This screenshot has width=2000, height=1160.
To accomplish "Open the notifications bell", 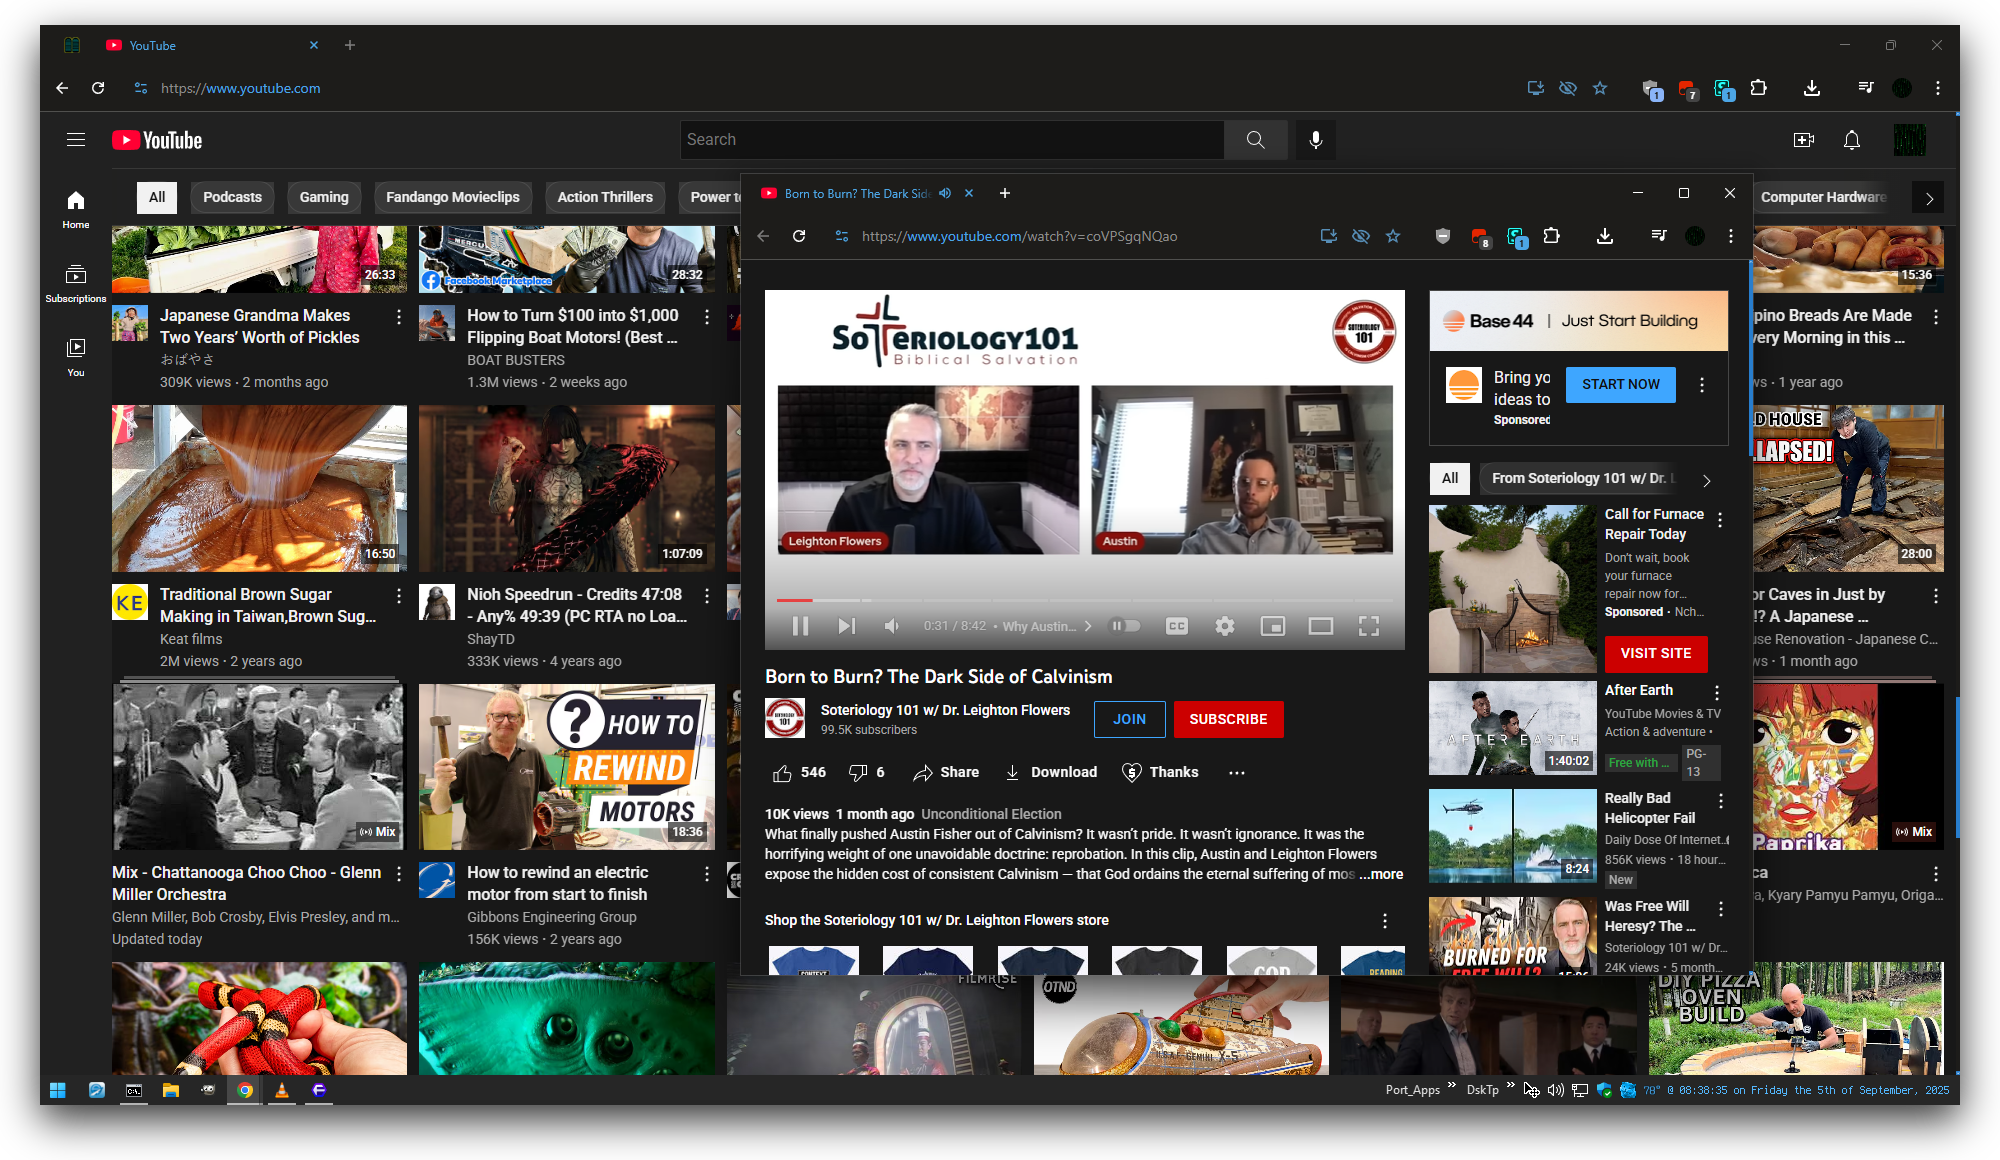I will pyautogui.click(x=1852, y=140).
